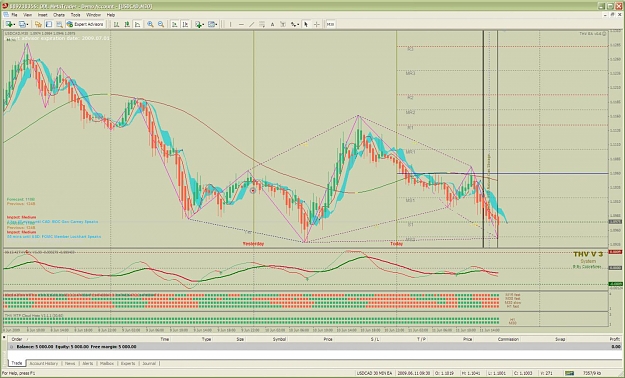Viewport: 625px width, 378px height.
Task: Select the Vertical Line drawing tool
Action: click(230, 24)
